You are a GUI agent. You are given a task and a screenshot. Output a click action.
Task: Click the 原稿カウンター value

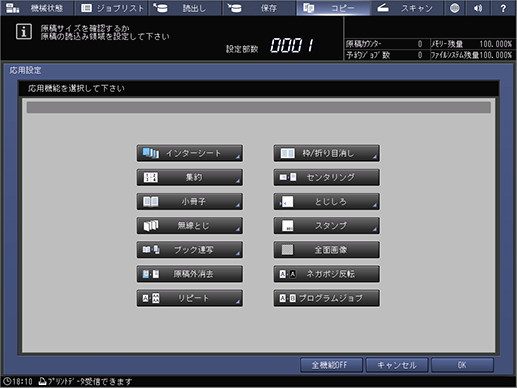coord(420,44)
